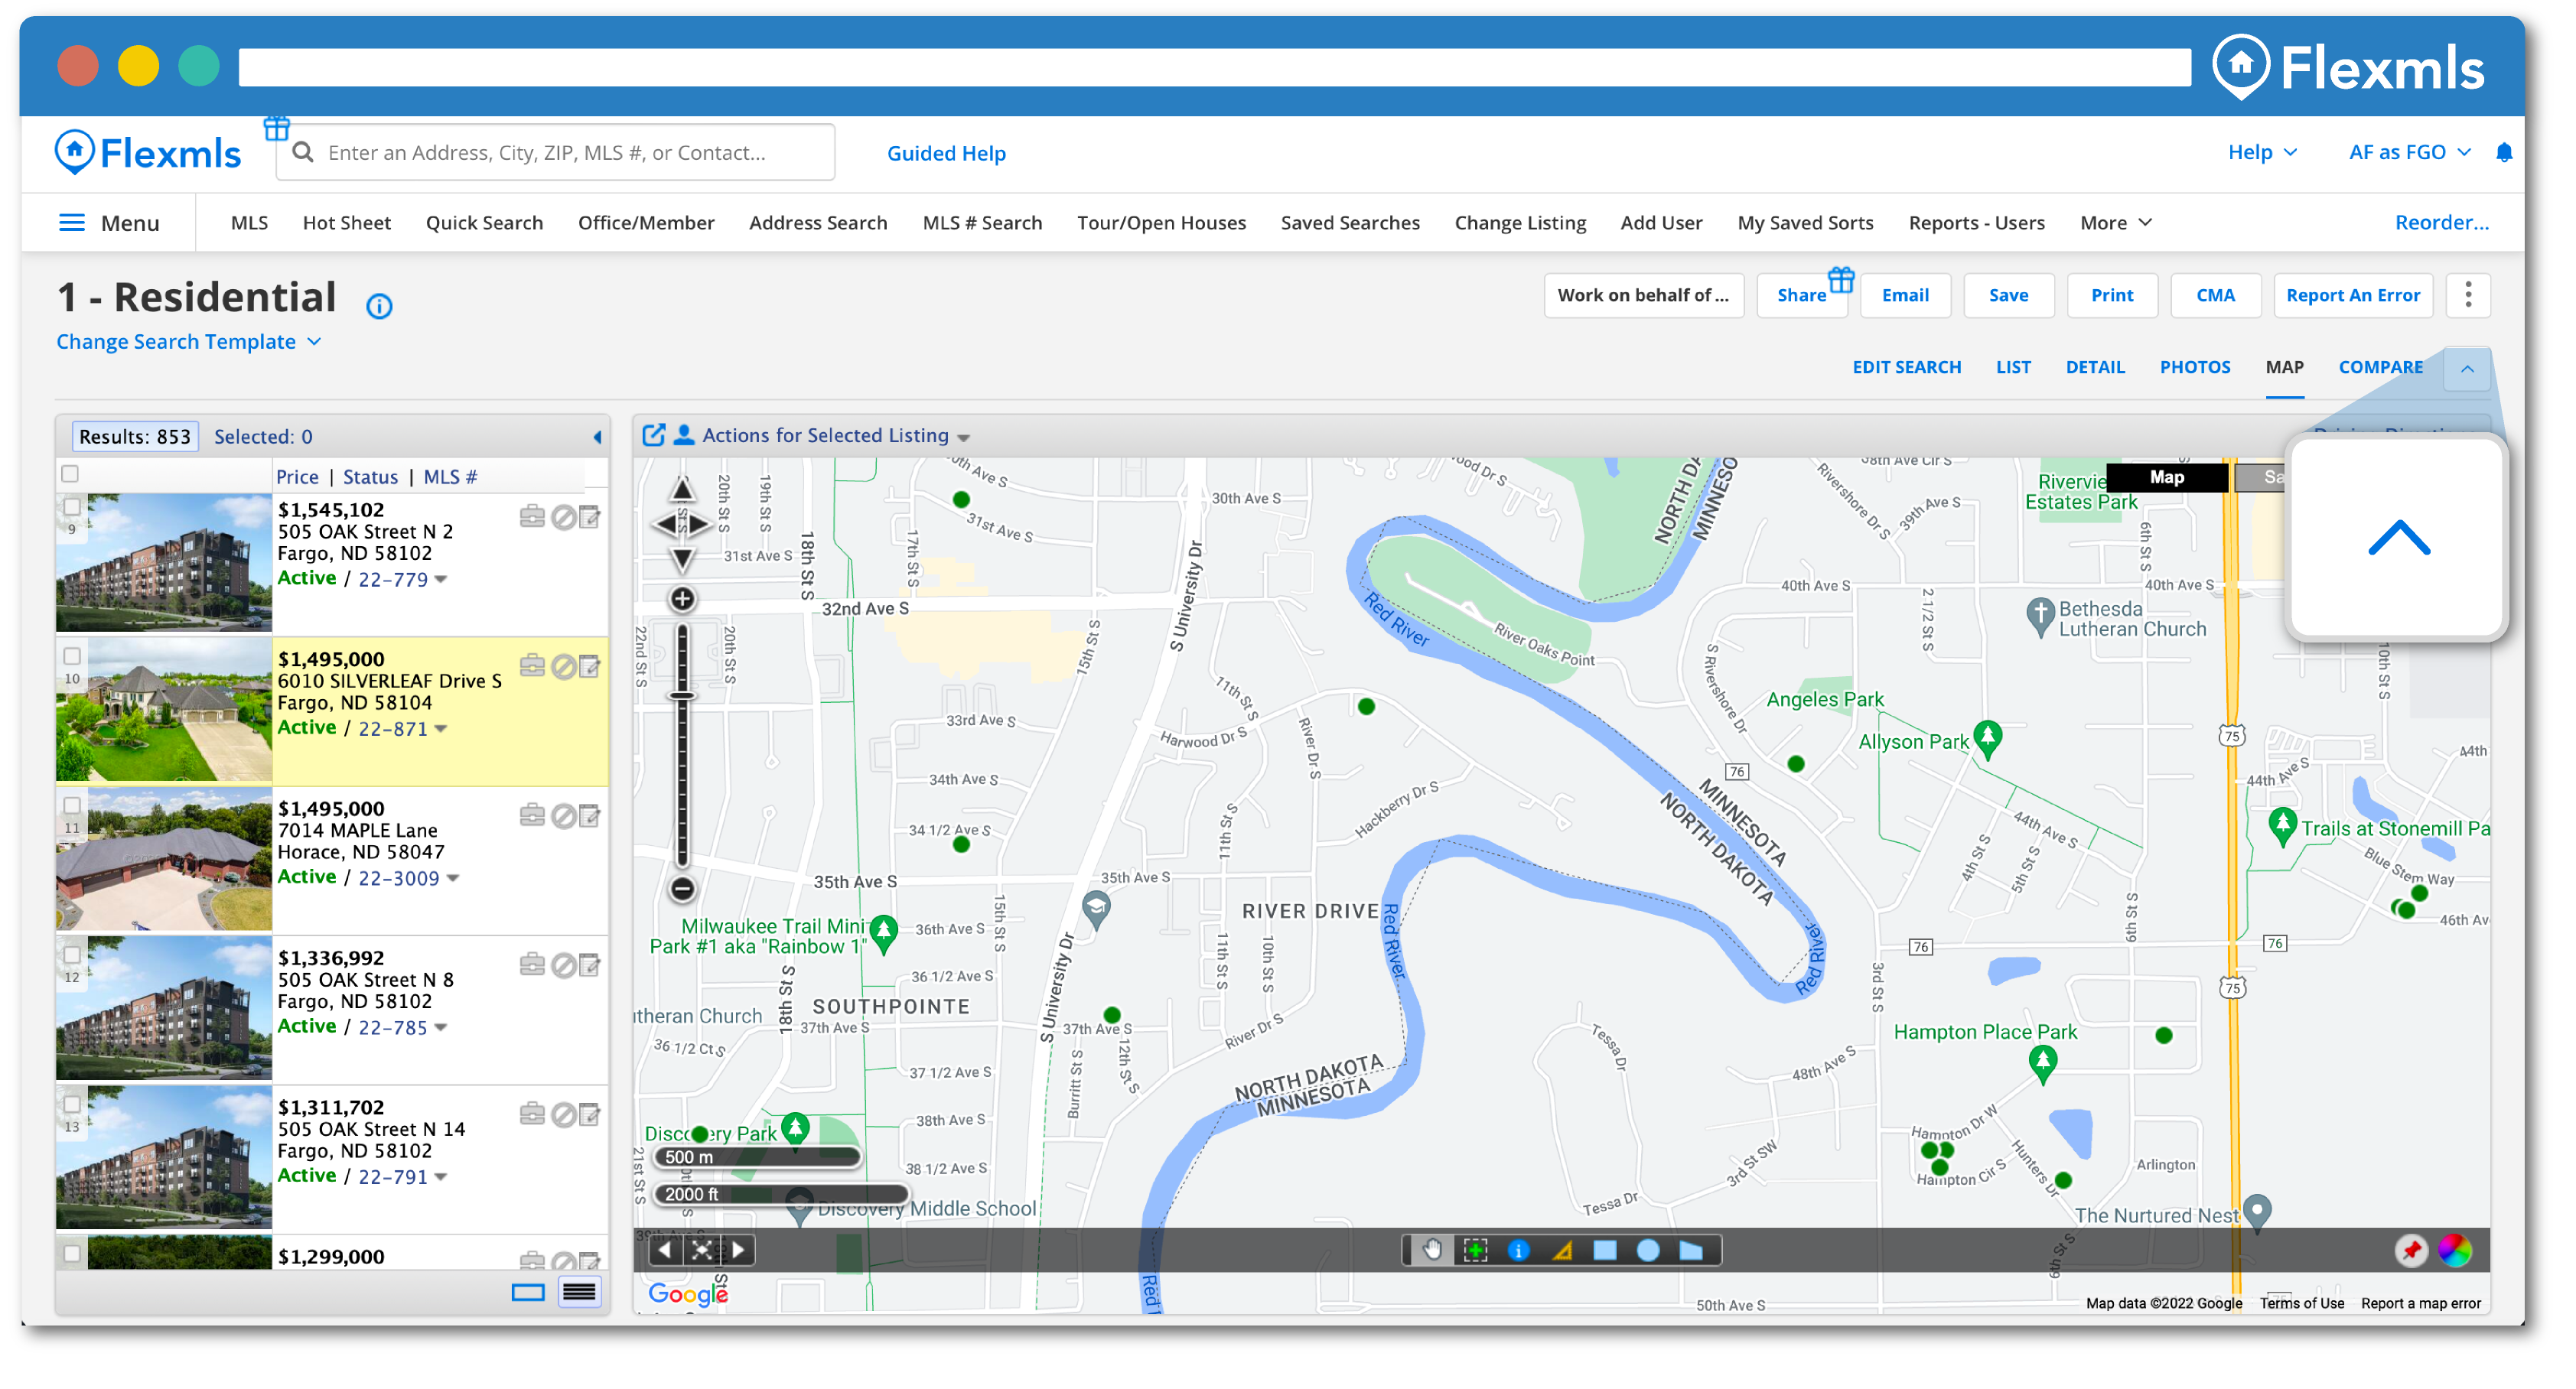The image size is (2576, 1389).
Task: Open the color wheel map overlay picker
Action: 2455,1250
